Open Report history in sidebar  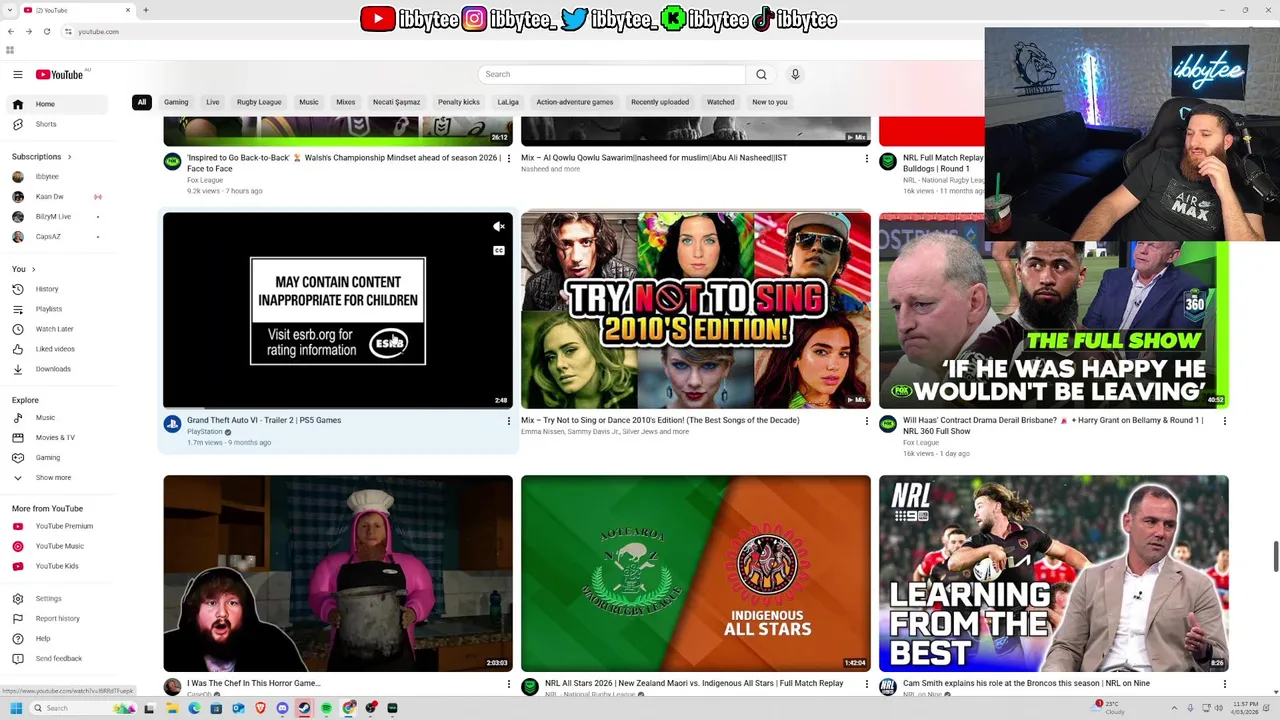tap(56, 618)
